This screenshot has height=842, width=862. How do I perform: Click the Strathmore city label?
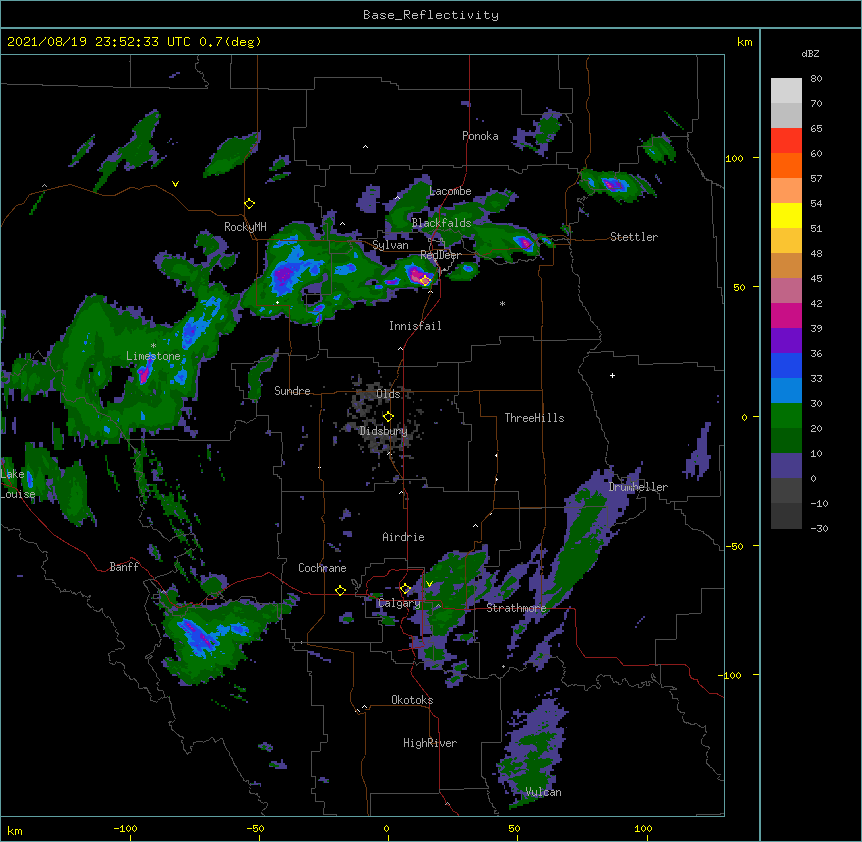point(516,608)
